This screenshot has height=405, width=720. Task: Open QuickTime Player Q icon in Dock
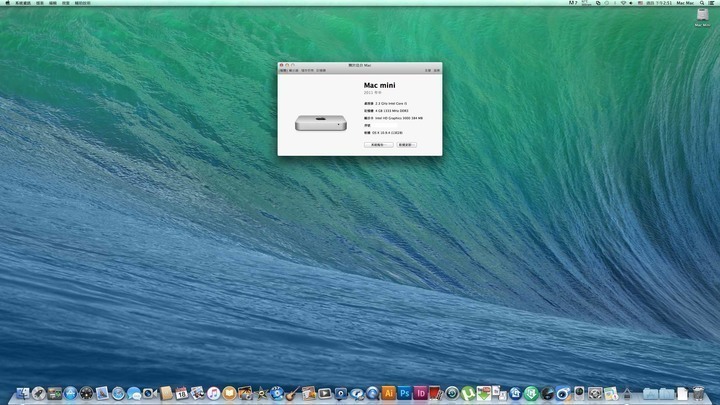(372, 393)
